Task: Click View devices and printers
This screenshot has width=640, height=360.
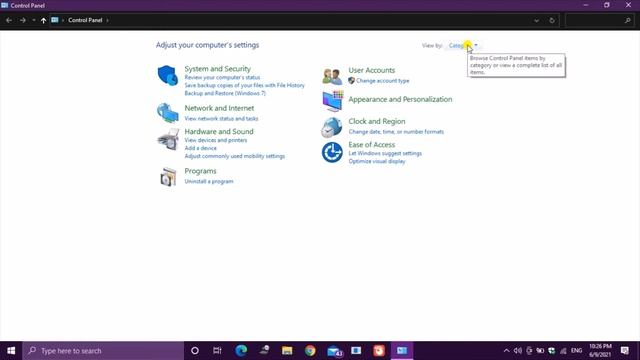Action: [216, 140]
